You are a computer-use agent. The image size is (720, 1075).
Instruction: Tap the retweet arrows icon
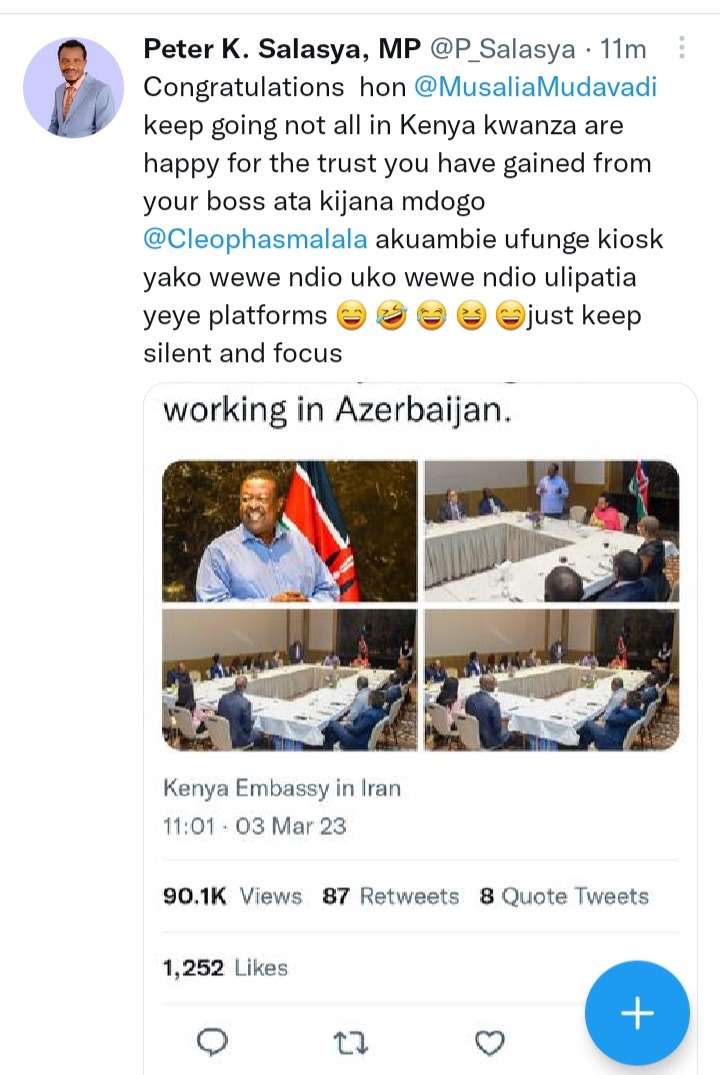click(x=351, y=1043)
